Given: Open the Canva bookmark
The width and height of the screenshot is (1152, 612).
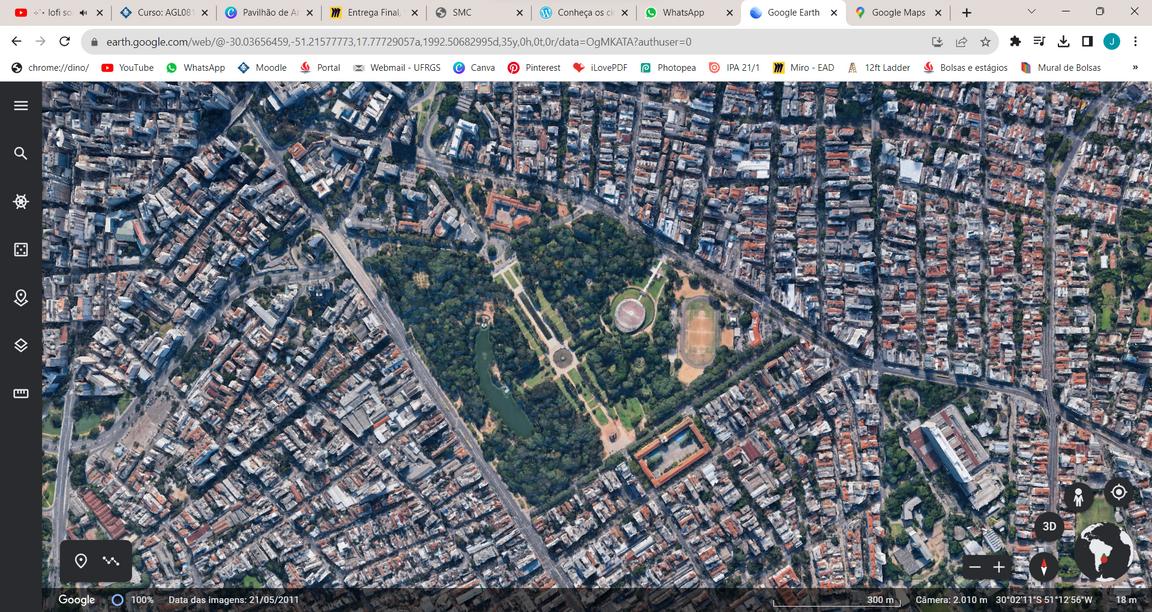Looking at the screenshot, I should point(474,68).
